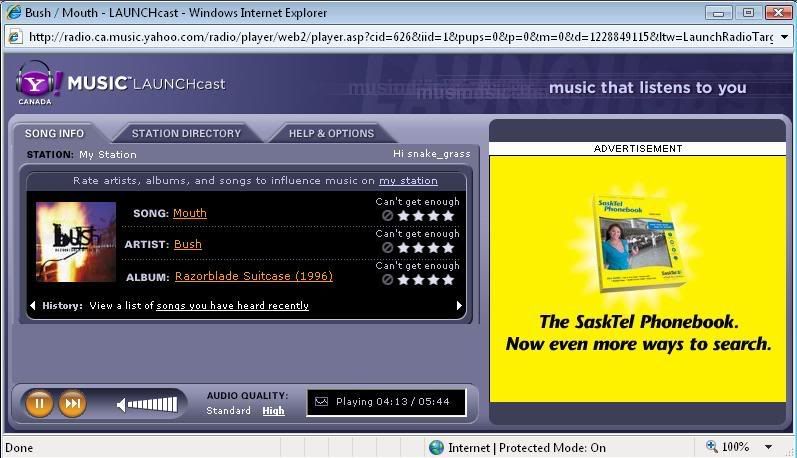797x458 pixels.
Task: Rate song Mouth with the fourth star
Action: [x=448, y=216]
